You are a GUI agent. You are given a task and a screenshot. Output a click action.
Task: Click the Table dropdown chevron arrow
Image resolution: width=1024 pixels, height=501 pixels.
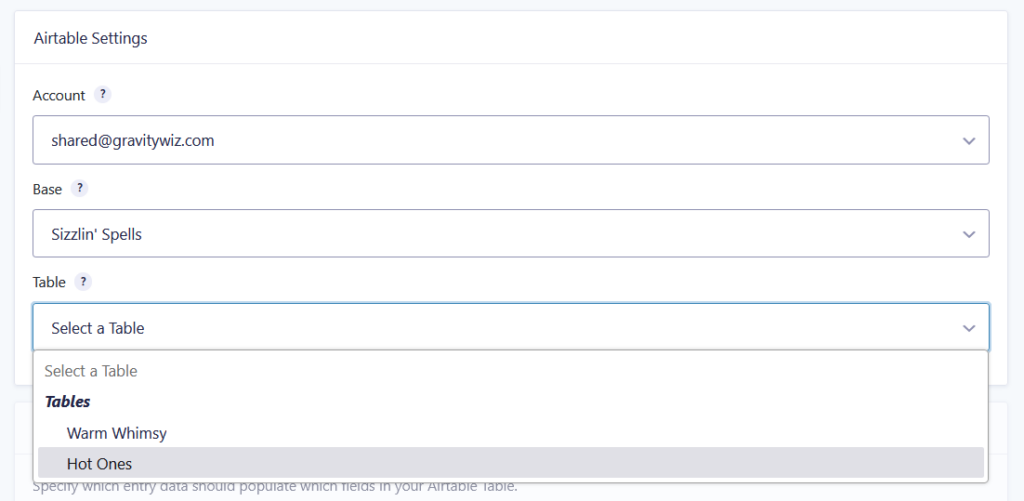968,328
